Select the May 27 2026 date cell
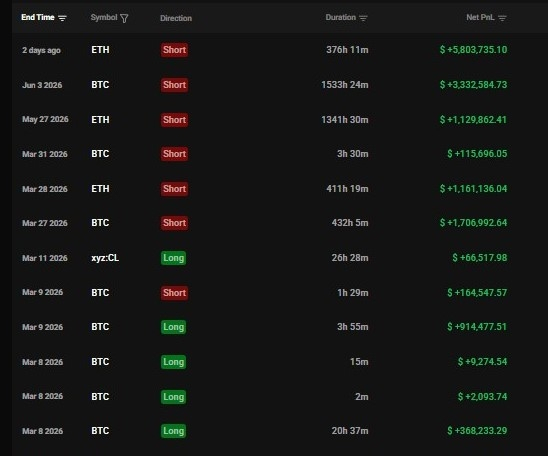Screen dimensions: 548x456 45,119
